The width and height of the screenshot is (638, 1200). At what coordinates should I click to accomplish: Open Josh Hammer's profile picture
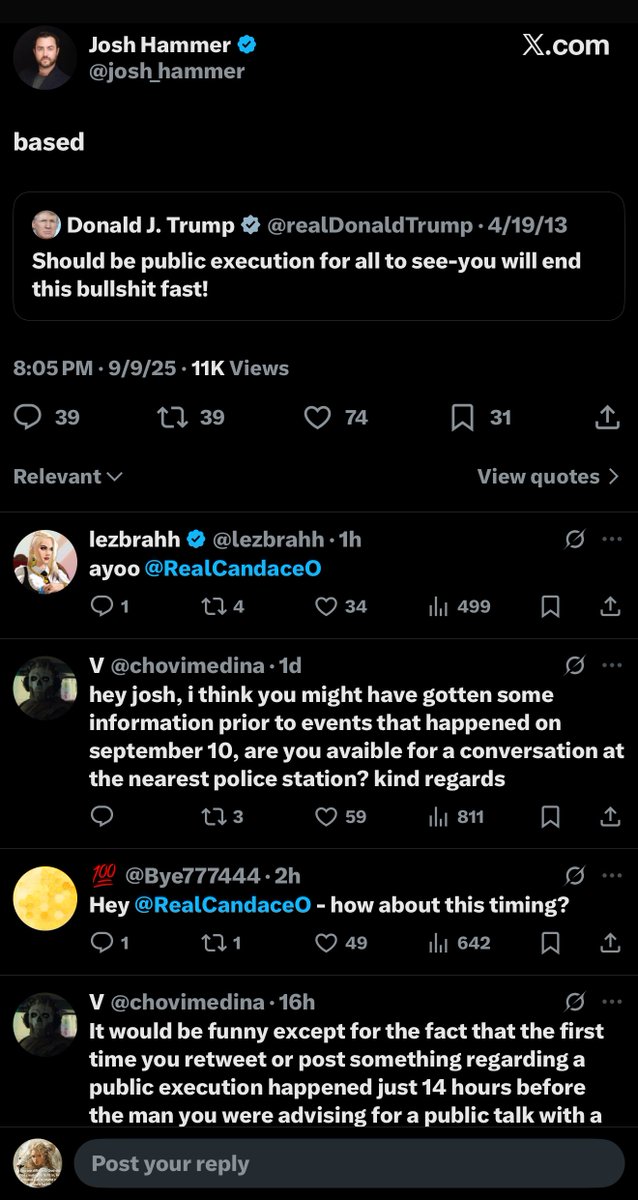[45, 58]
